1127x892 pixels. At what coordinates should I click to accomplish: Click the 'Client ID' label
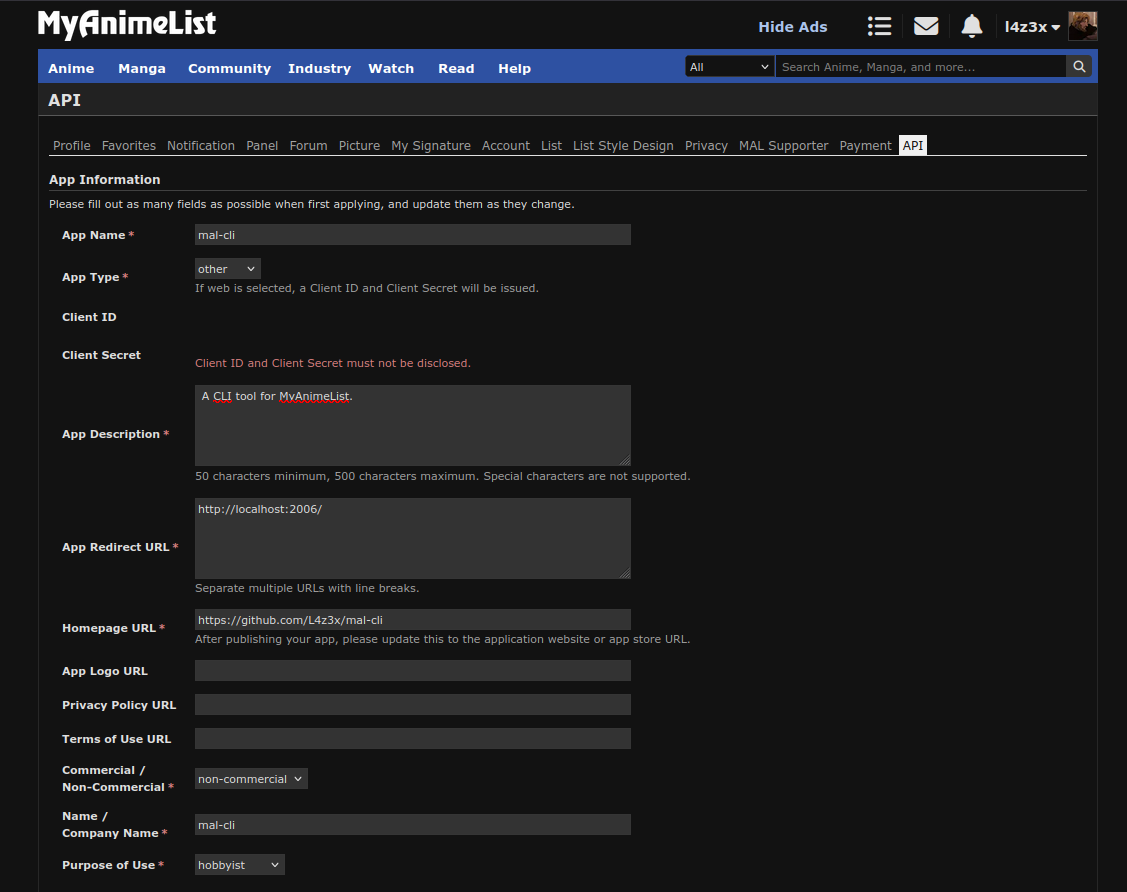(x=89, y=317)
